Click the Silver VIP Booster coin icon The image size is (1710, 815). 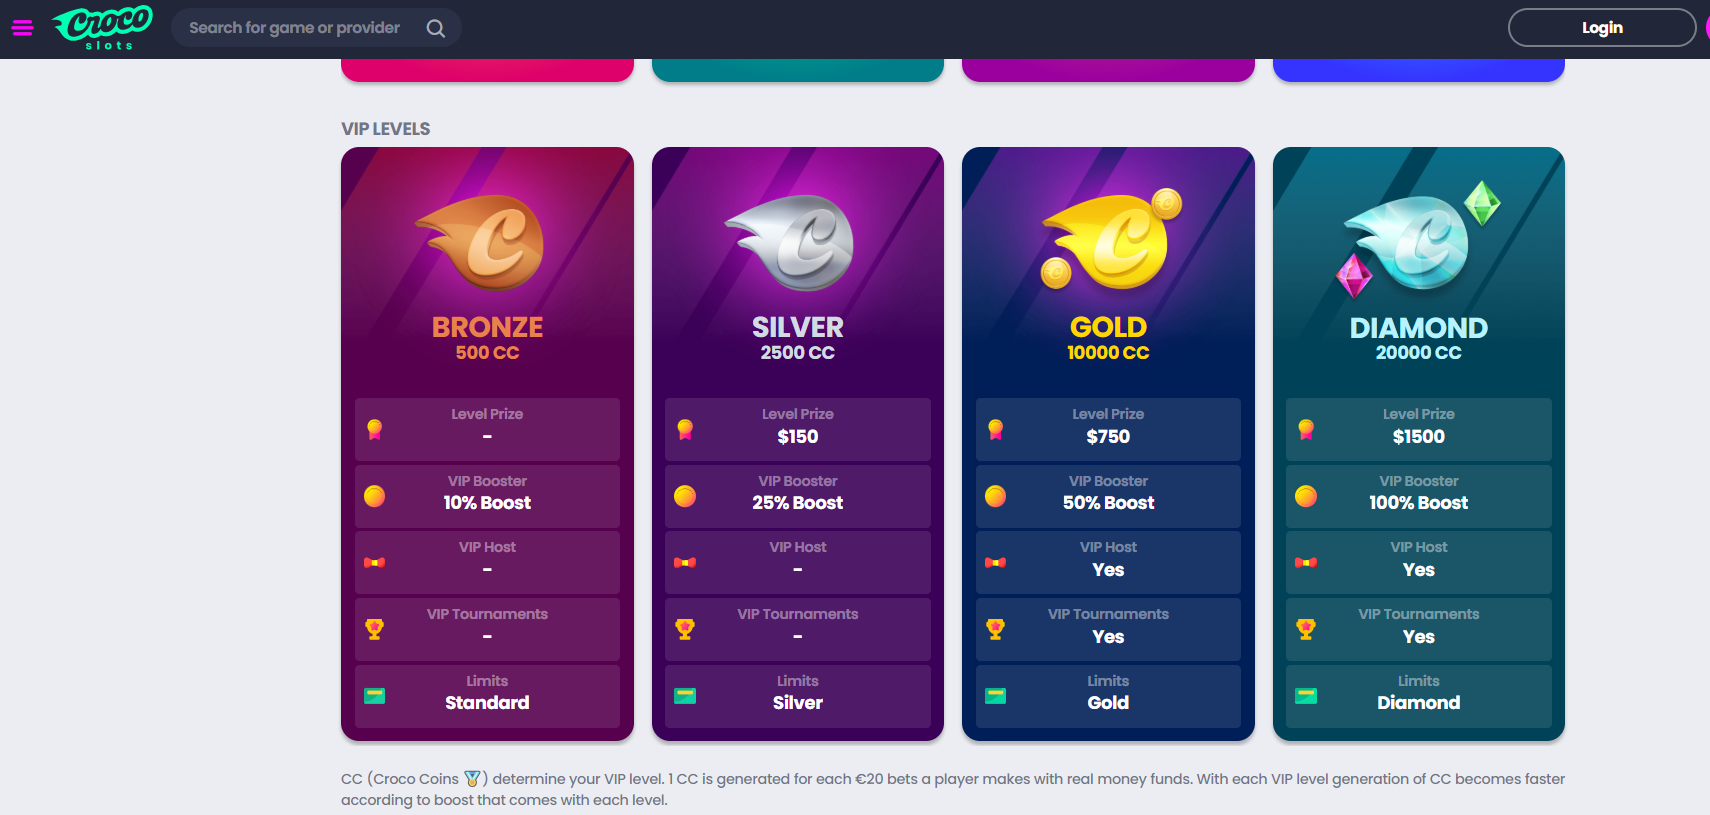pos(685,496)
